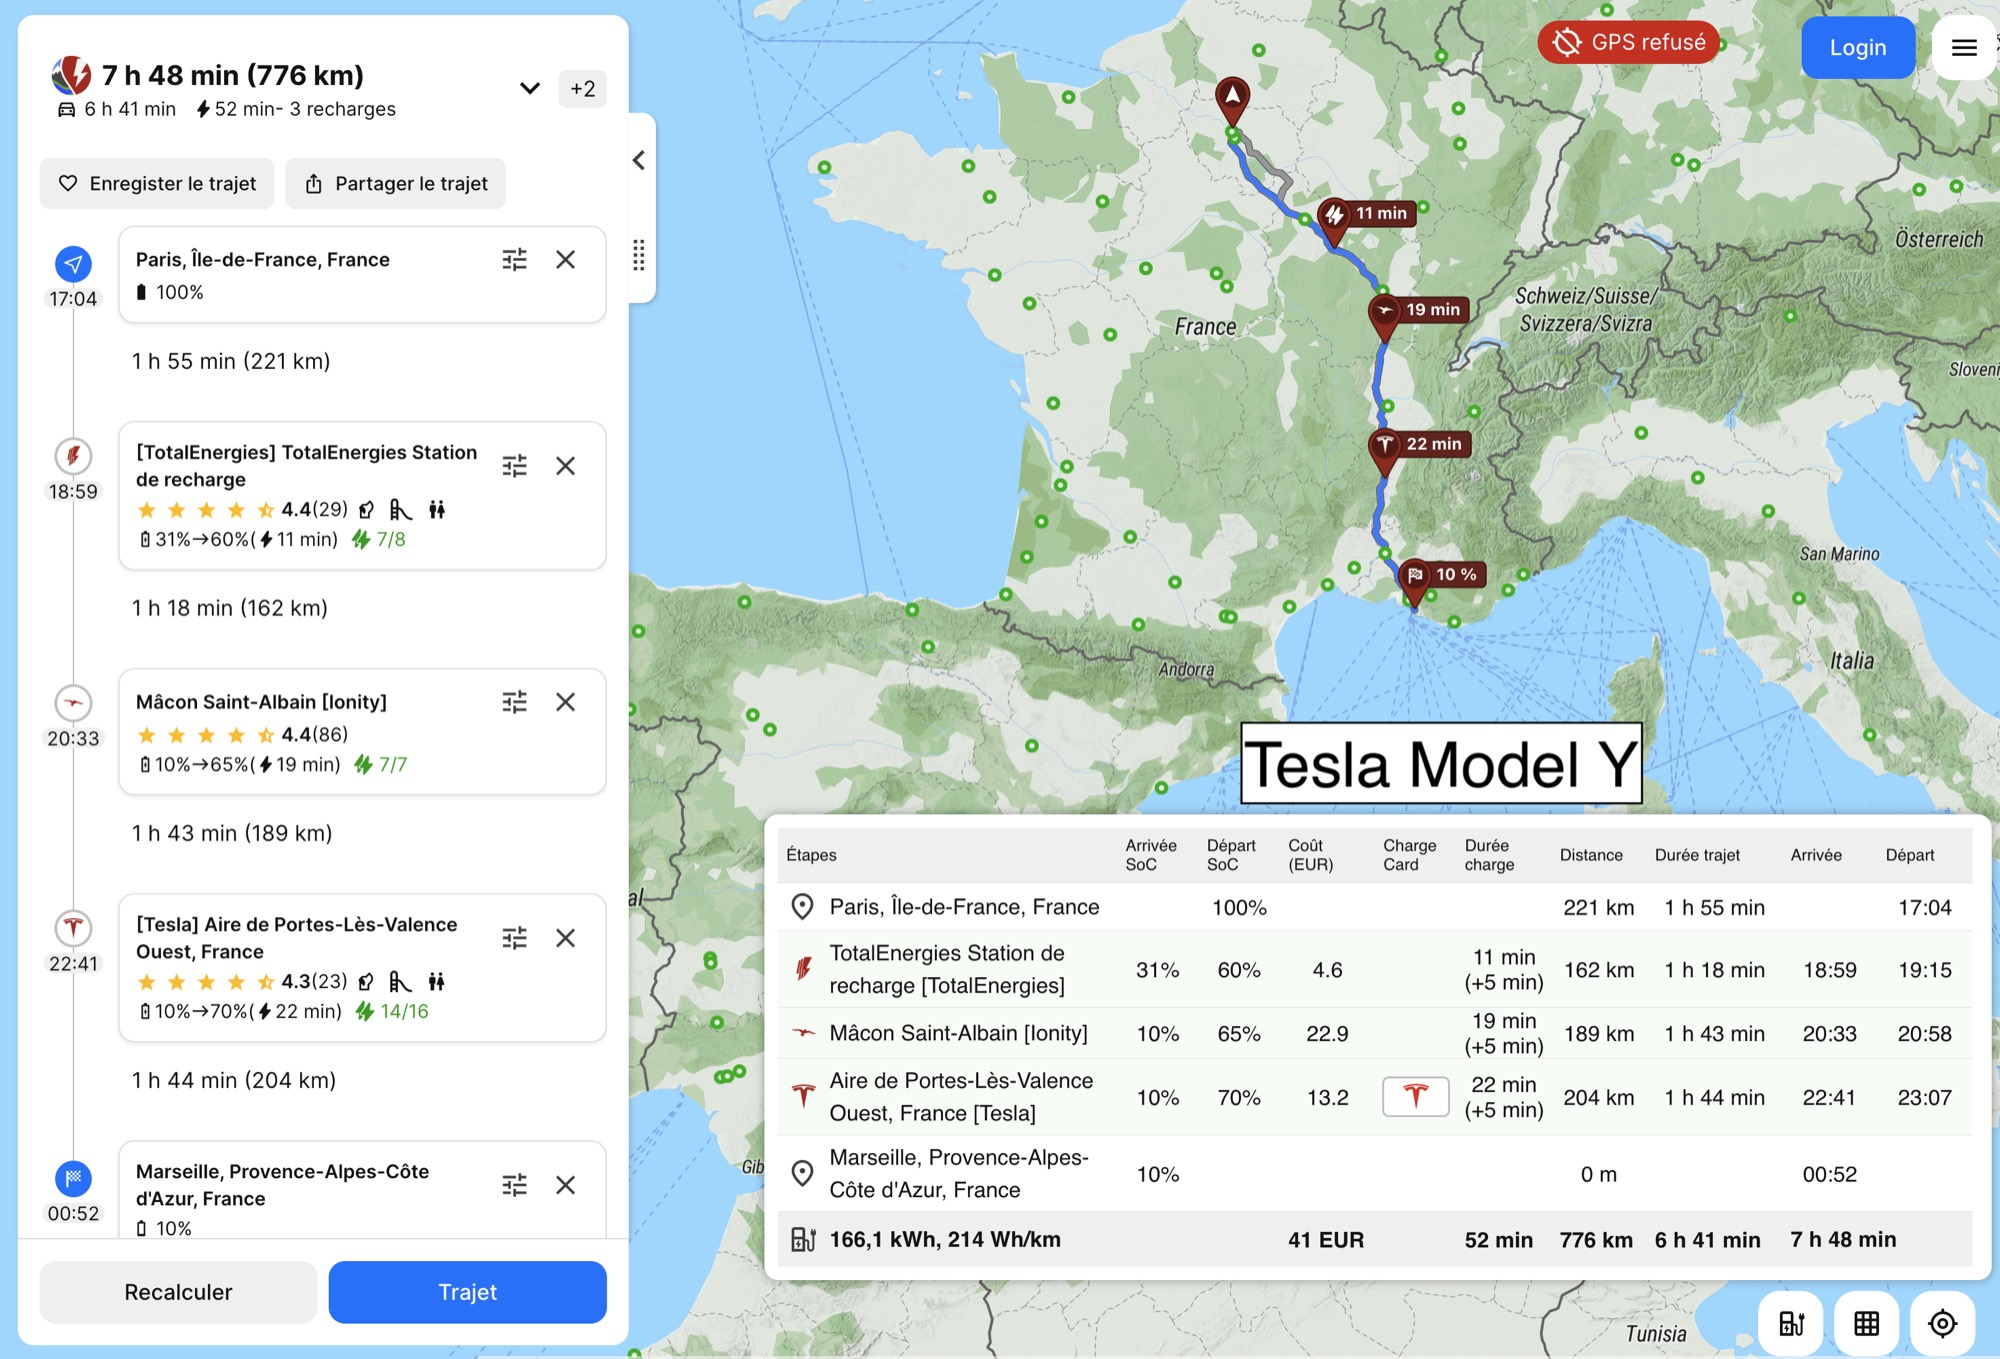Click the GPS refusé indicator
Image resolution: width=2000 pixels, height=1359 pixels.
point(1629,42)
